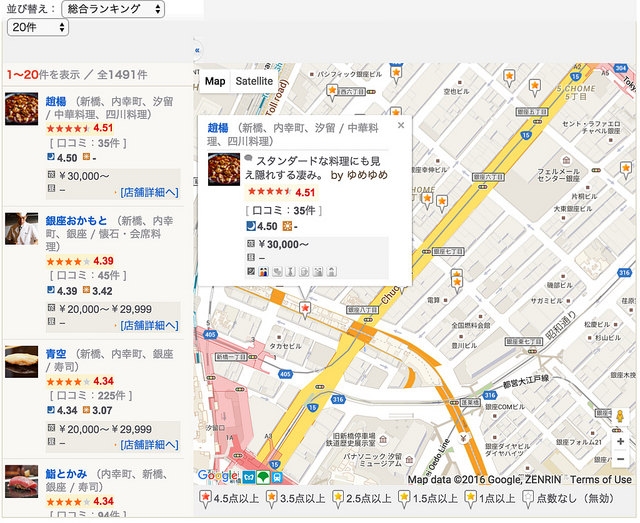Click 鮨とかみ thumbnail
The height and width of the screenshot is (523, 640).
(22, 481)
